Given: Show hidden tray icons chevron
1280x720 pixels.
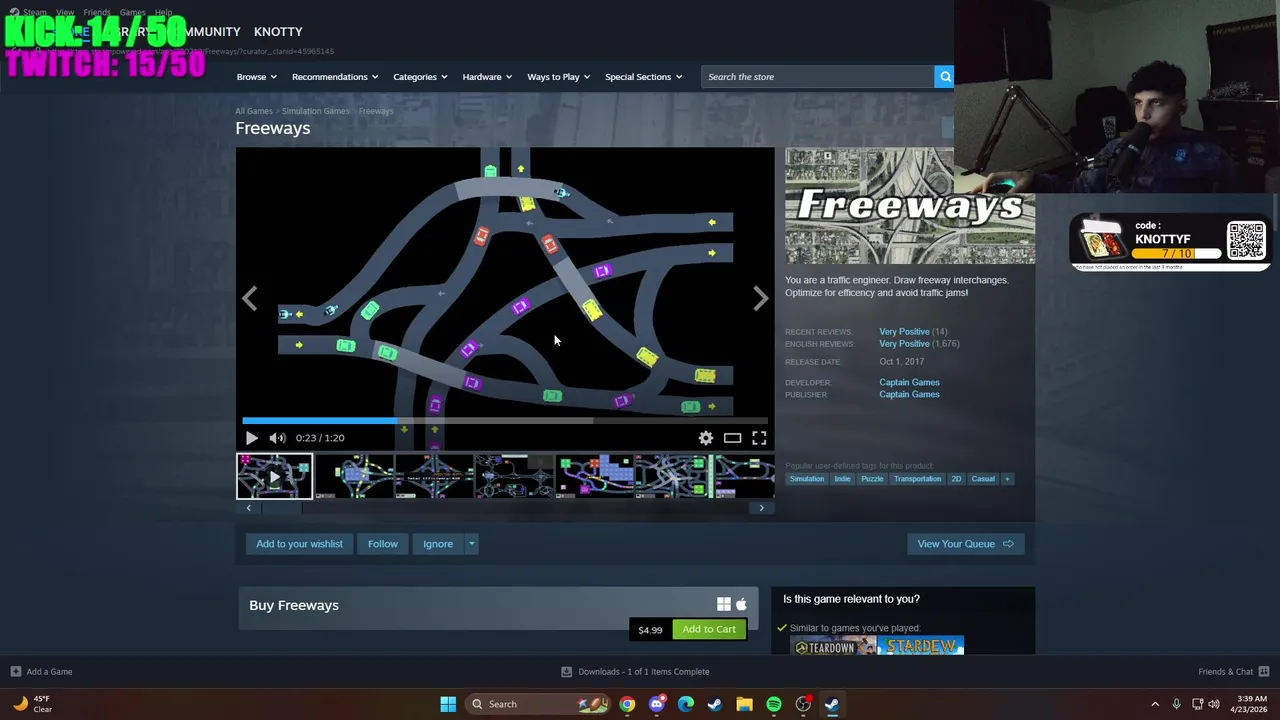Looking at the screenshot, I should [1155, 704].
